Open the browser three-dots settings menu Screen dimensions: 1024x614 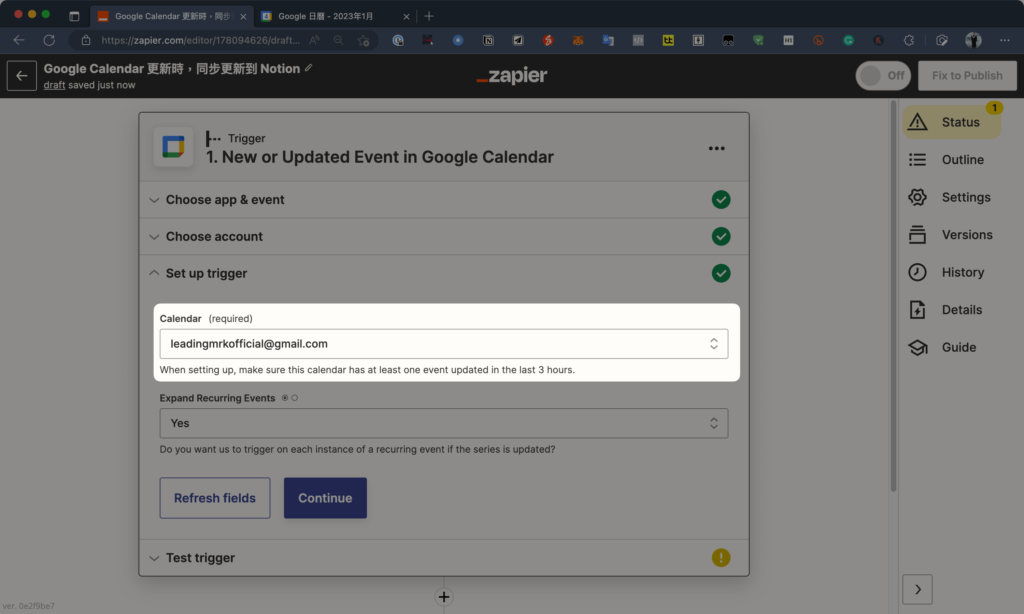click(x=1004, y=40)
